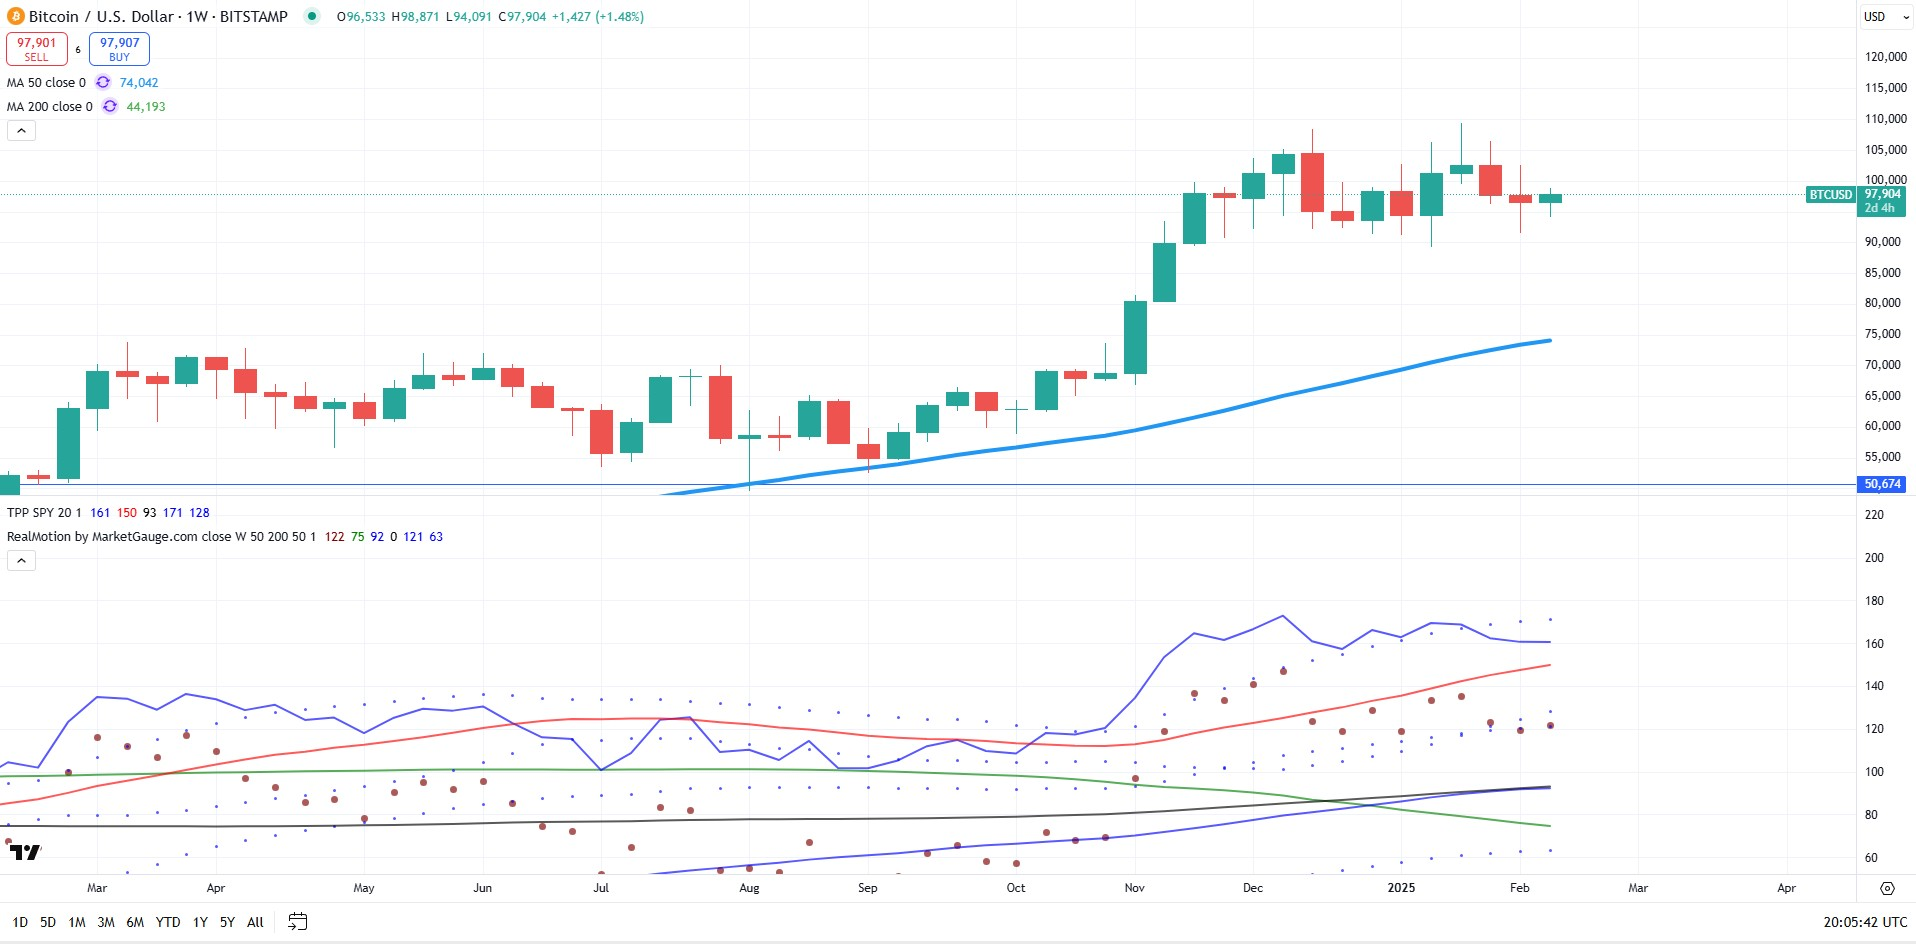This screenshot has height=944, width=1916.
Task: Click the spread value 6 between Sell and Buy
Action: (78, 49)
